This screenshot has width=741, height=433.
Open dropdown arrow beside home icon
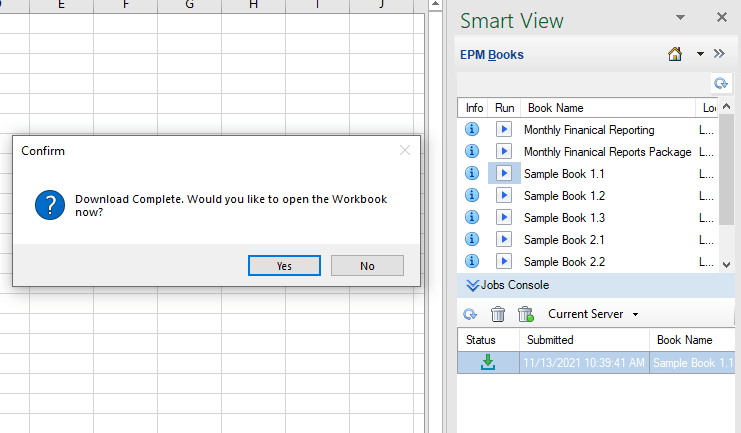click(700, 55)
